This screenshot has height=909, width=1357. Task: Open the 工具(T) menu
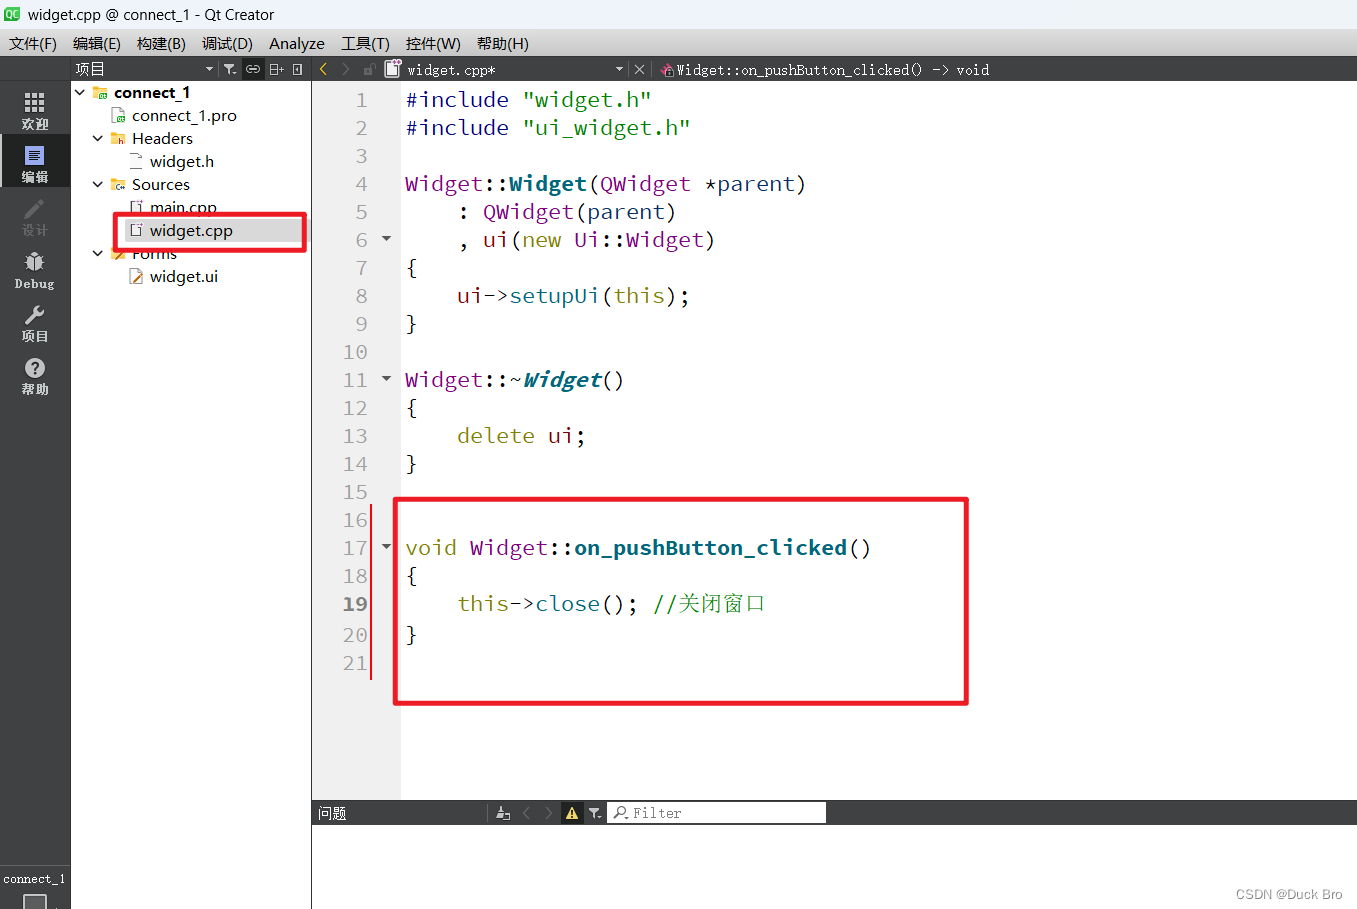pyautogui.click(x=365, y=43)
